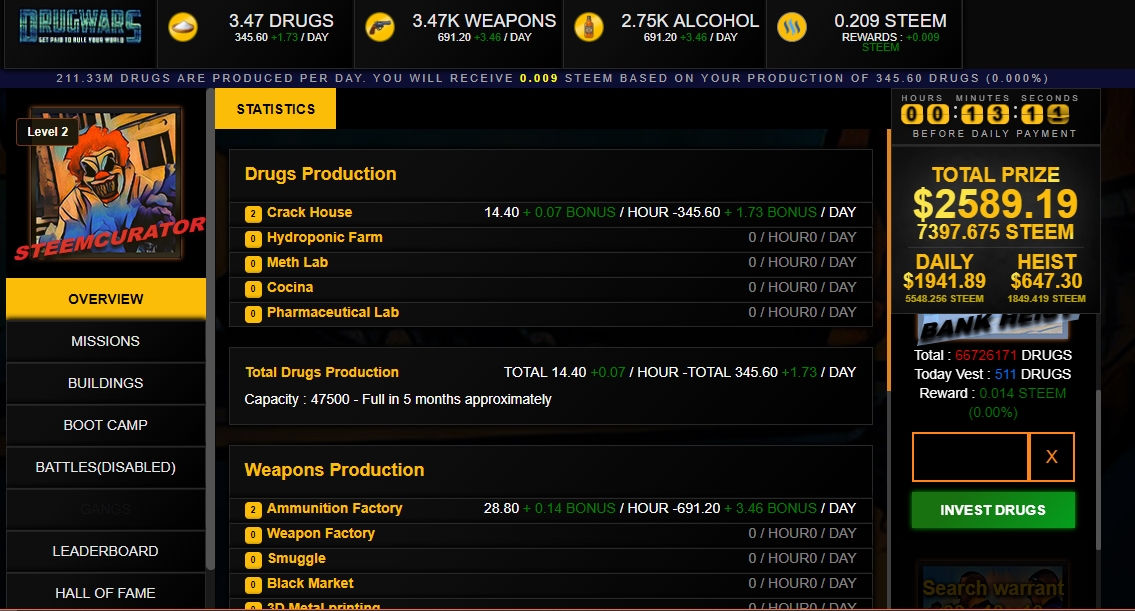Click the 3.47K WEAPONS balance text

pyautogui.click(x=484, y=21)
